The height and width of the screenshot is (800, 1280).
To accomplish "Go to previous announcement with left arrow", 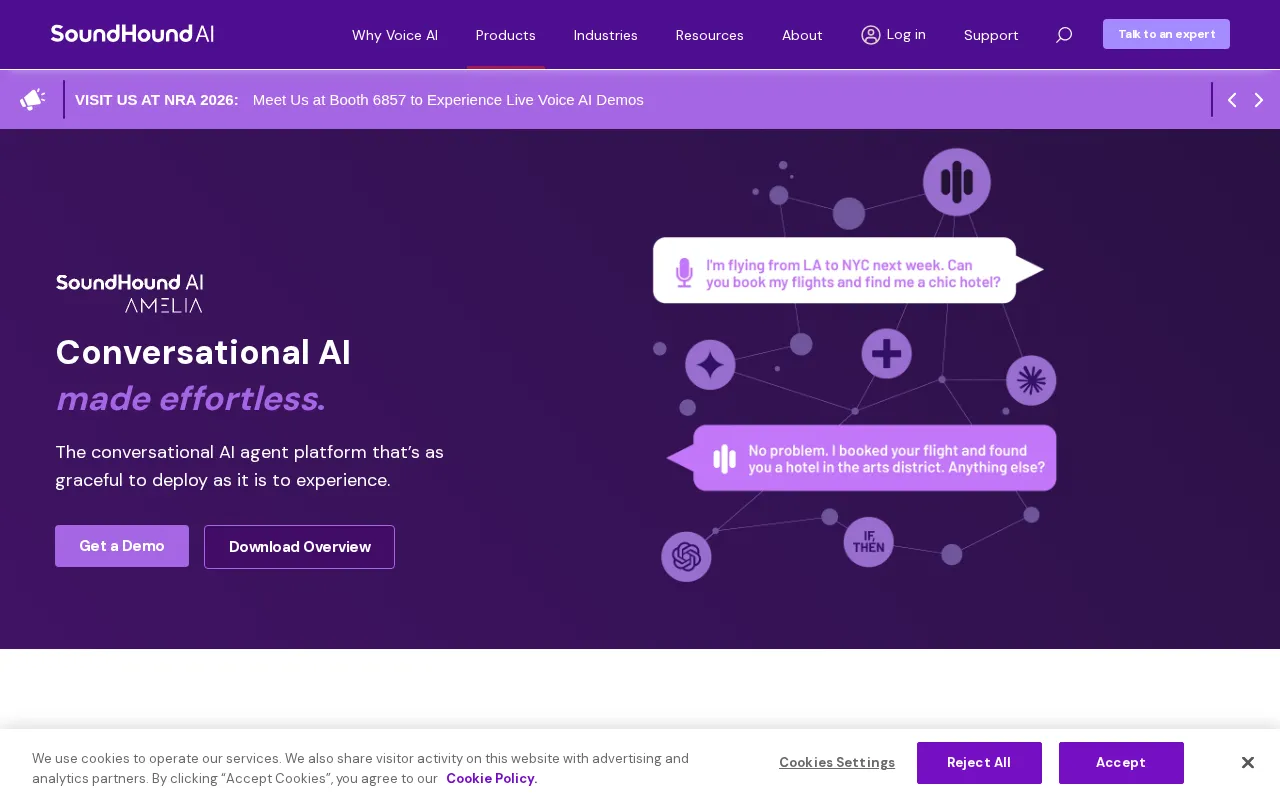I will coord(1232,100).
